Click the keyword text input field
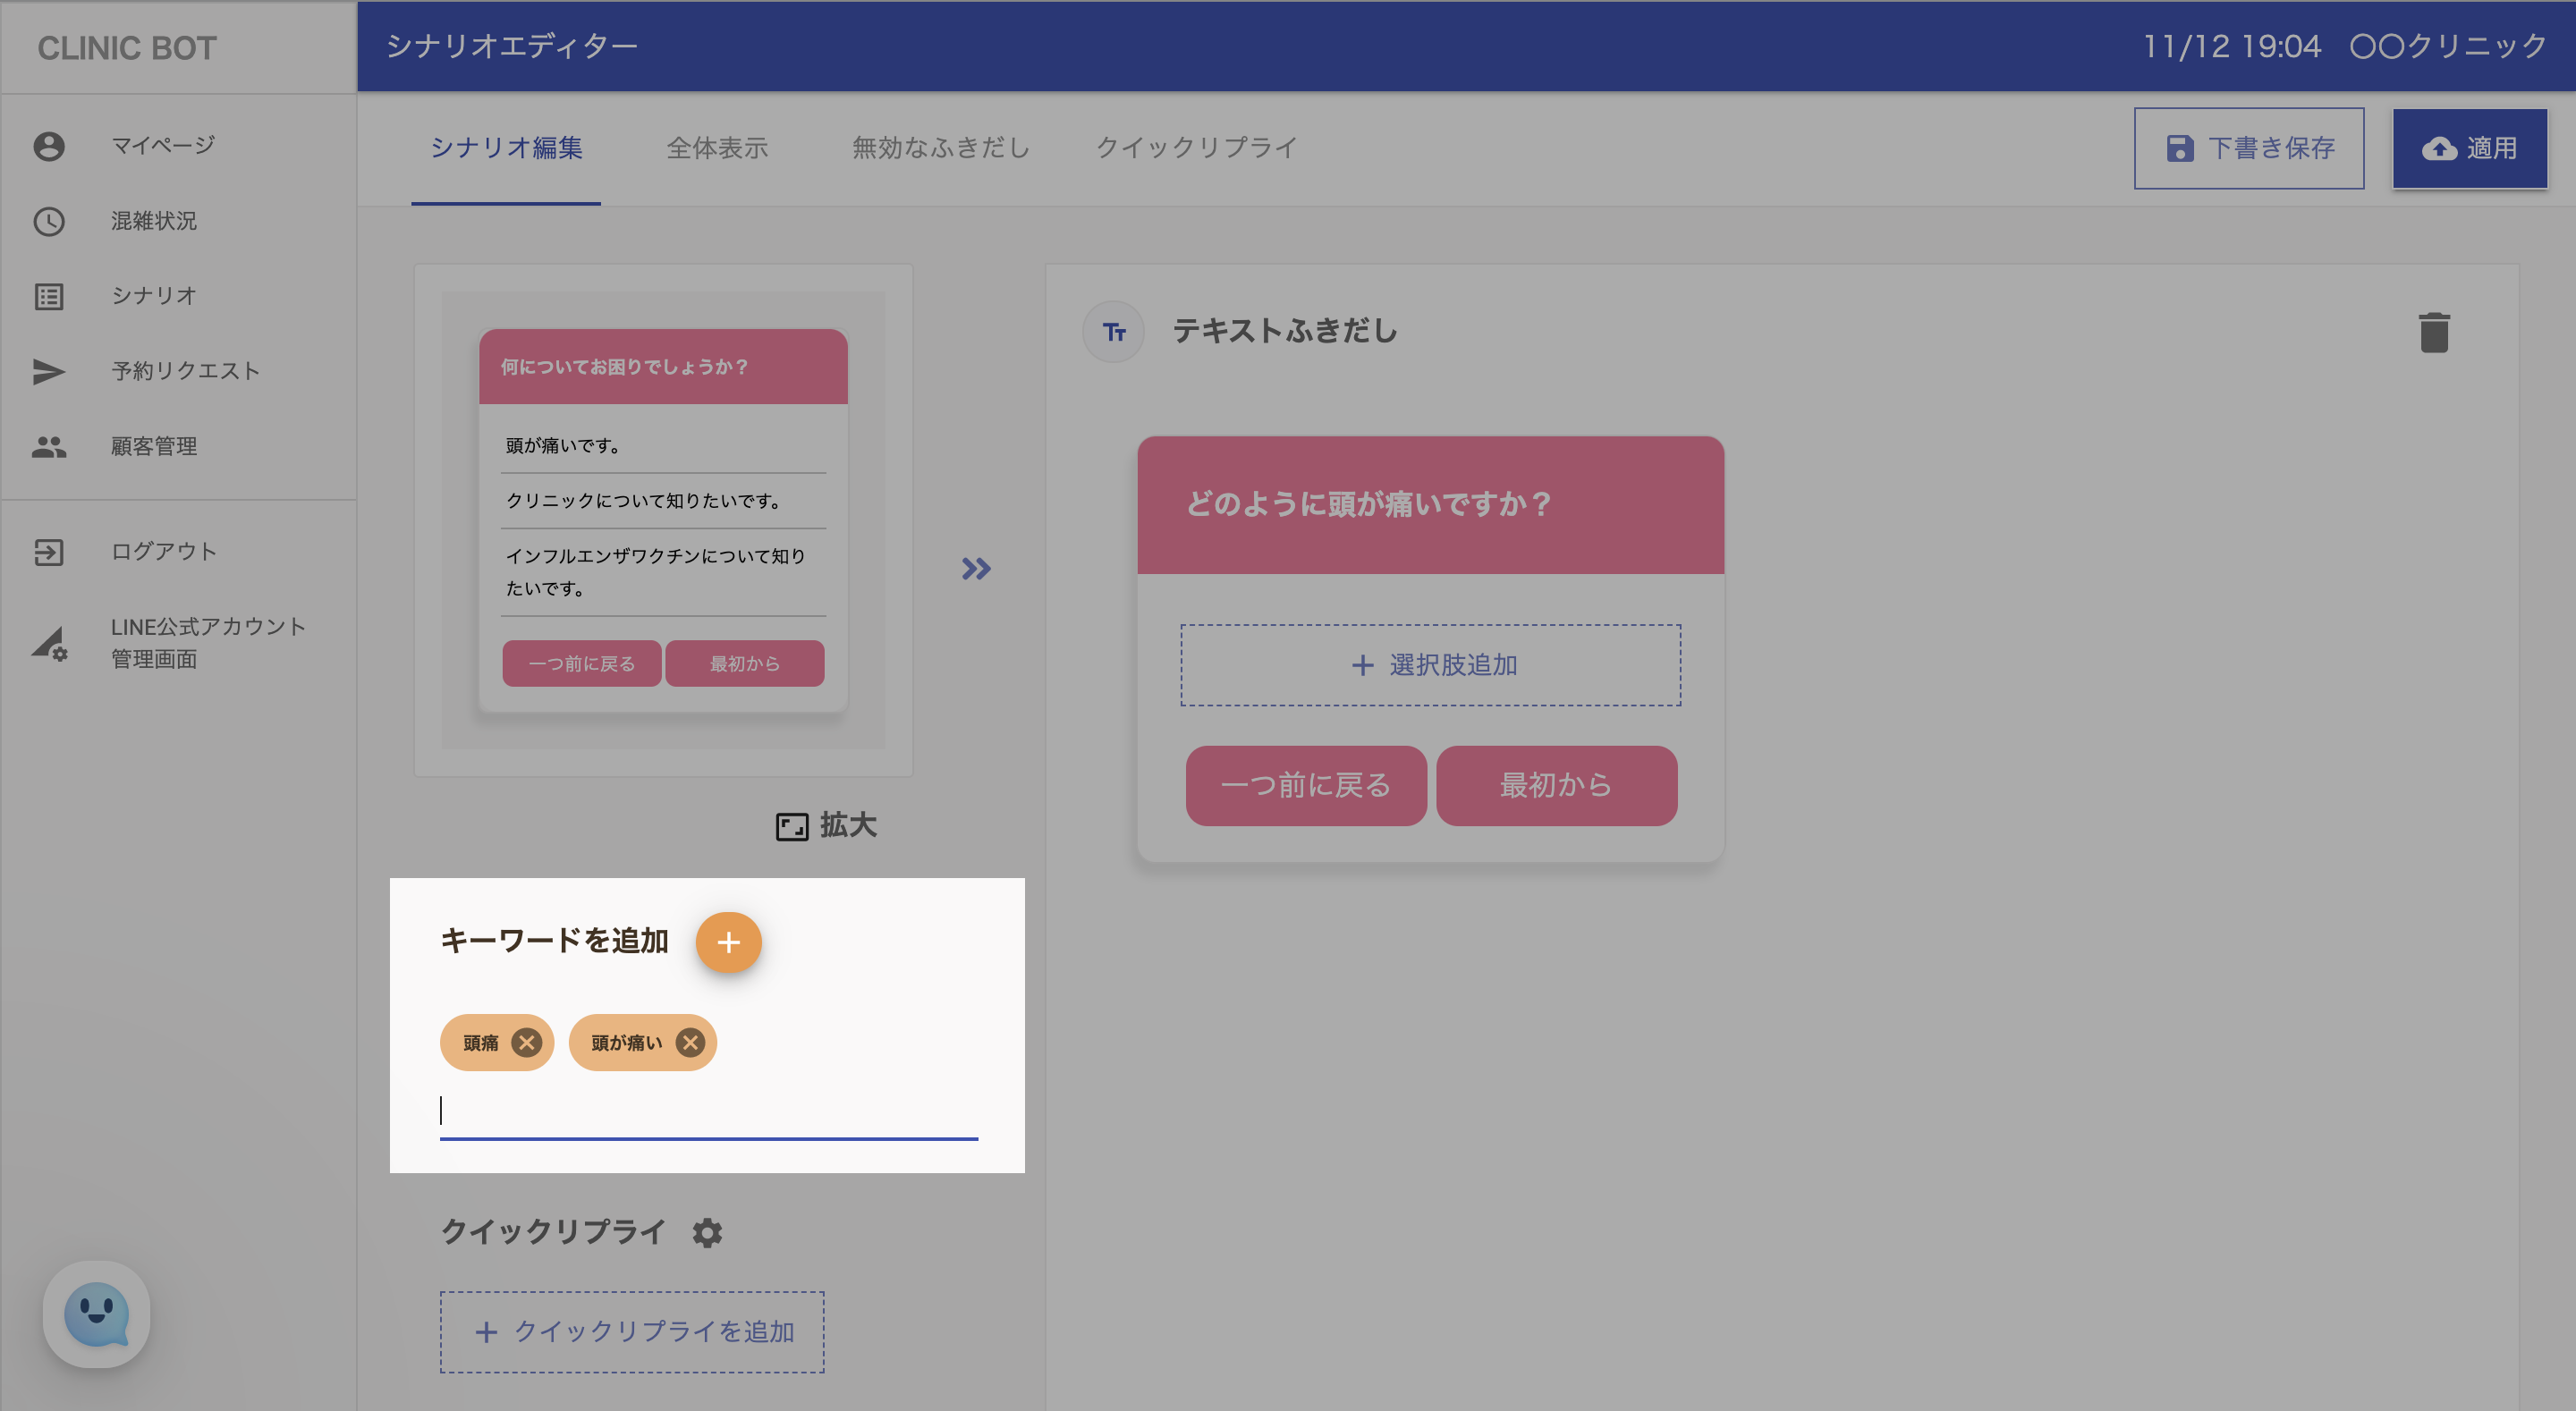Viewport: 2576px width, 1411px height. tap(708, 1112)
